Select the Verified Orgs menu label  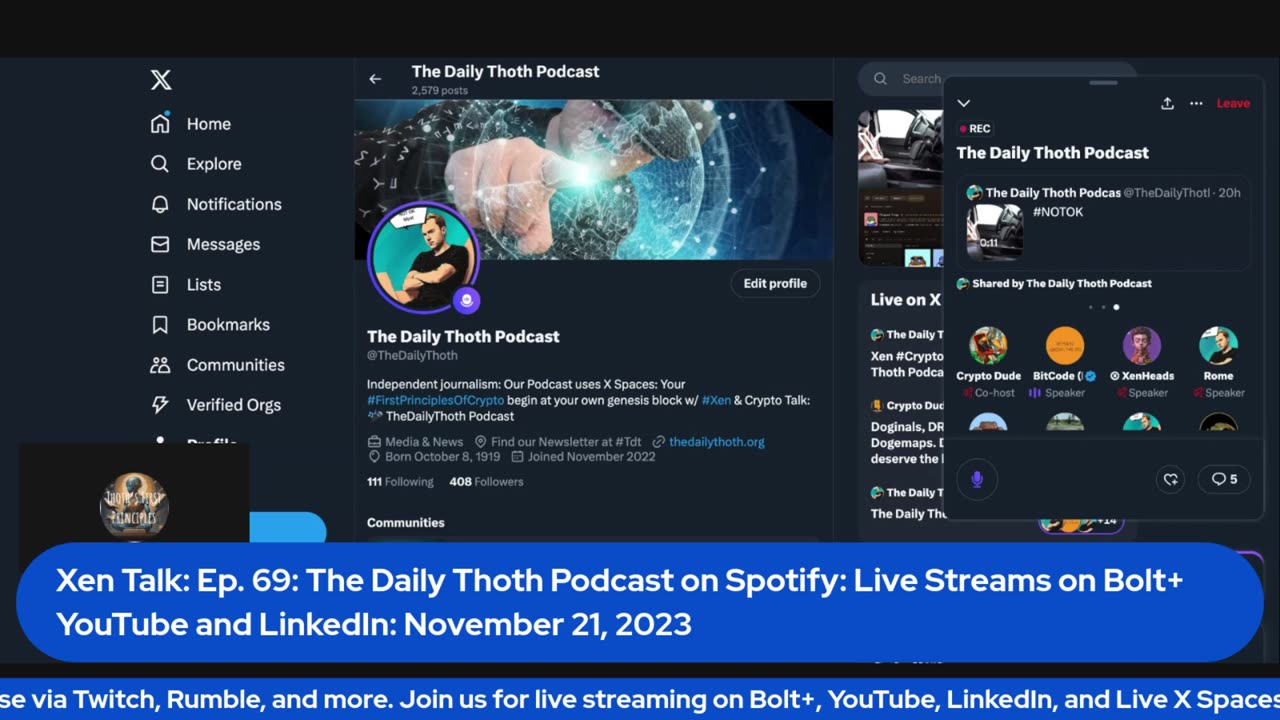[234, 405]
